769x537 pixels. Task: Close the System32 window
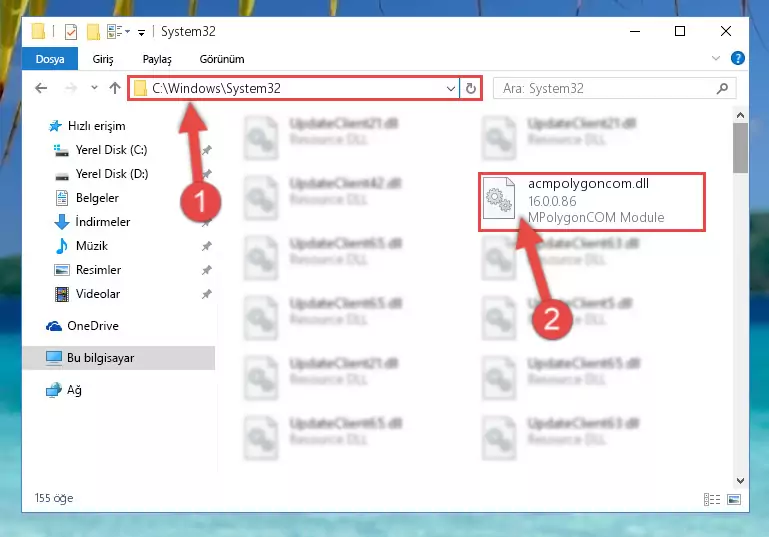tap(726, 31)
